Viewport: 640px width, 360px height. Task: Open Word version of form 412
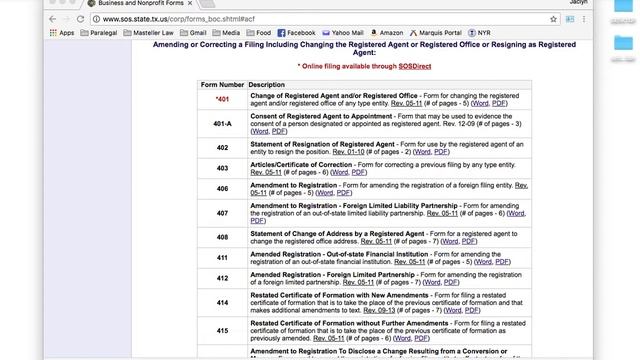[432, 282]
